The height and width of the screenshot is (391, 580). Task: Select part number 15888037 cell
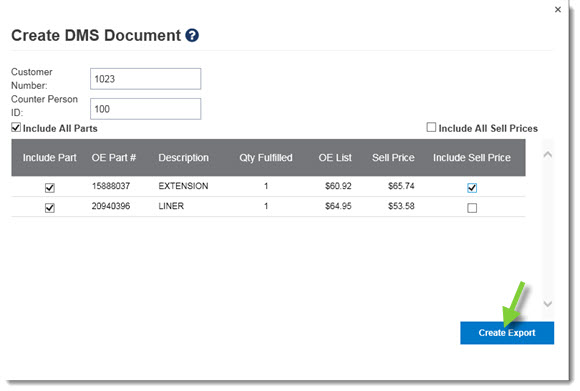[x=111, y=186]
